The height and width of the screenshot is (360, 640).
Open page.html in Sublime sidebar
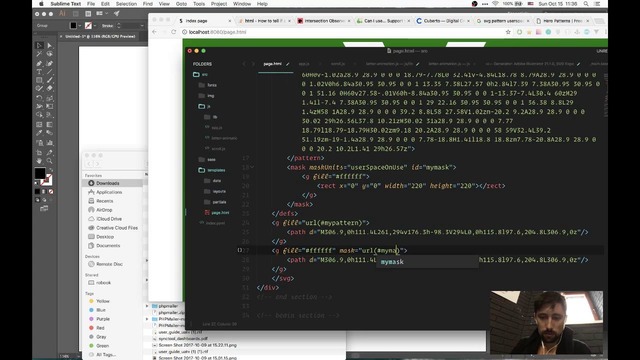point(220,213)
